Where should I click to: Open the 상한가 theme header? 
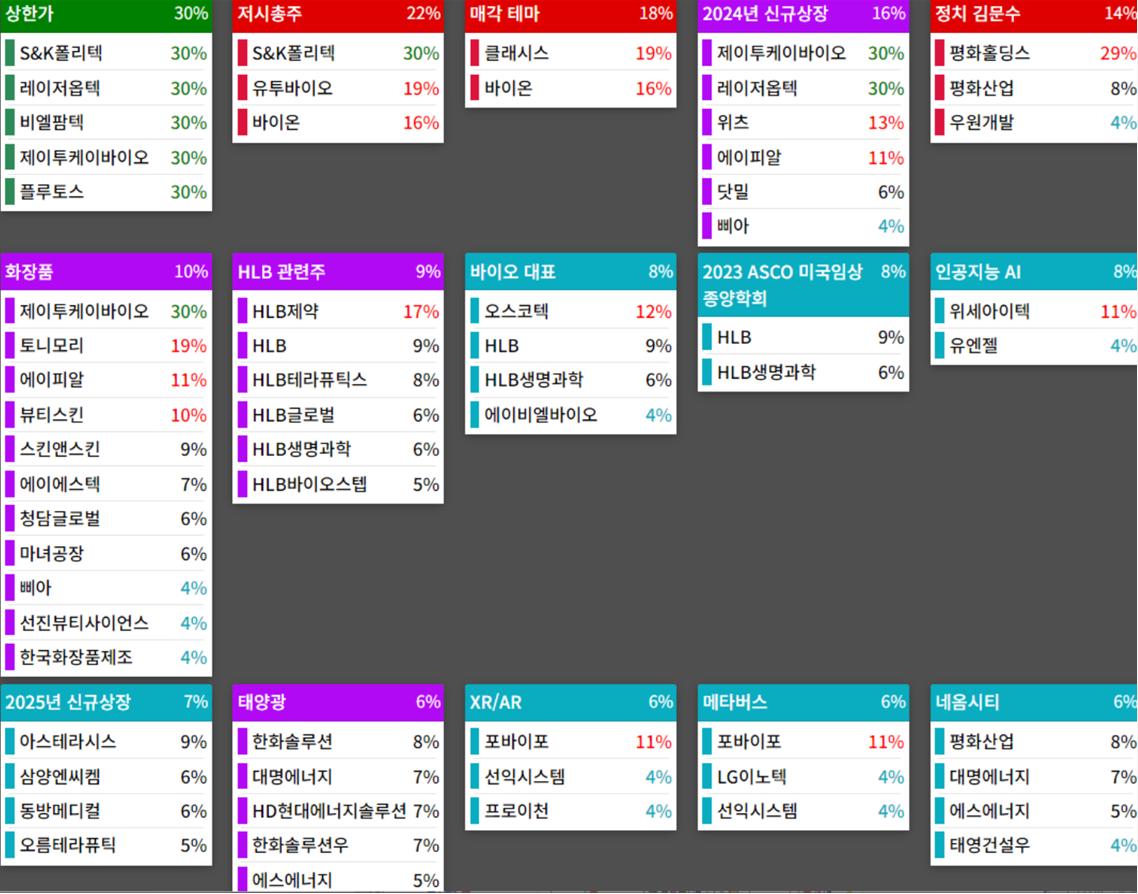pyautogui.click(x=106, y=15)
